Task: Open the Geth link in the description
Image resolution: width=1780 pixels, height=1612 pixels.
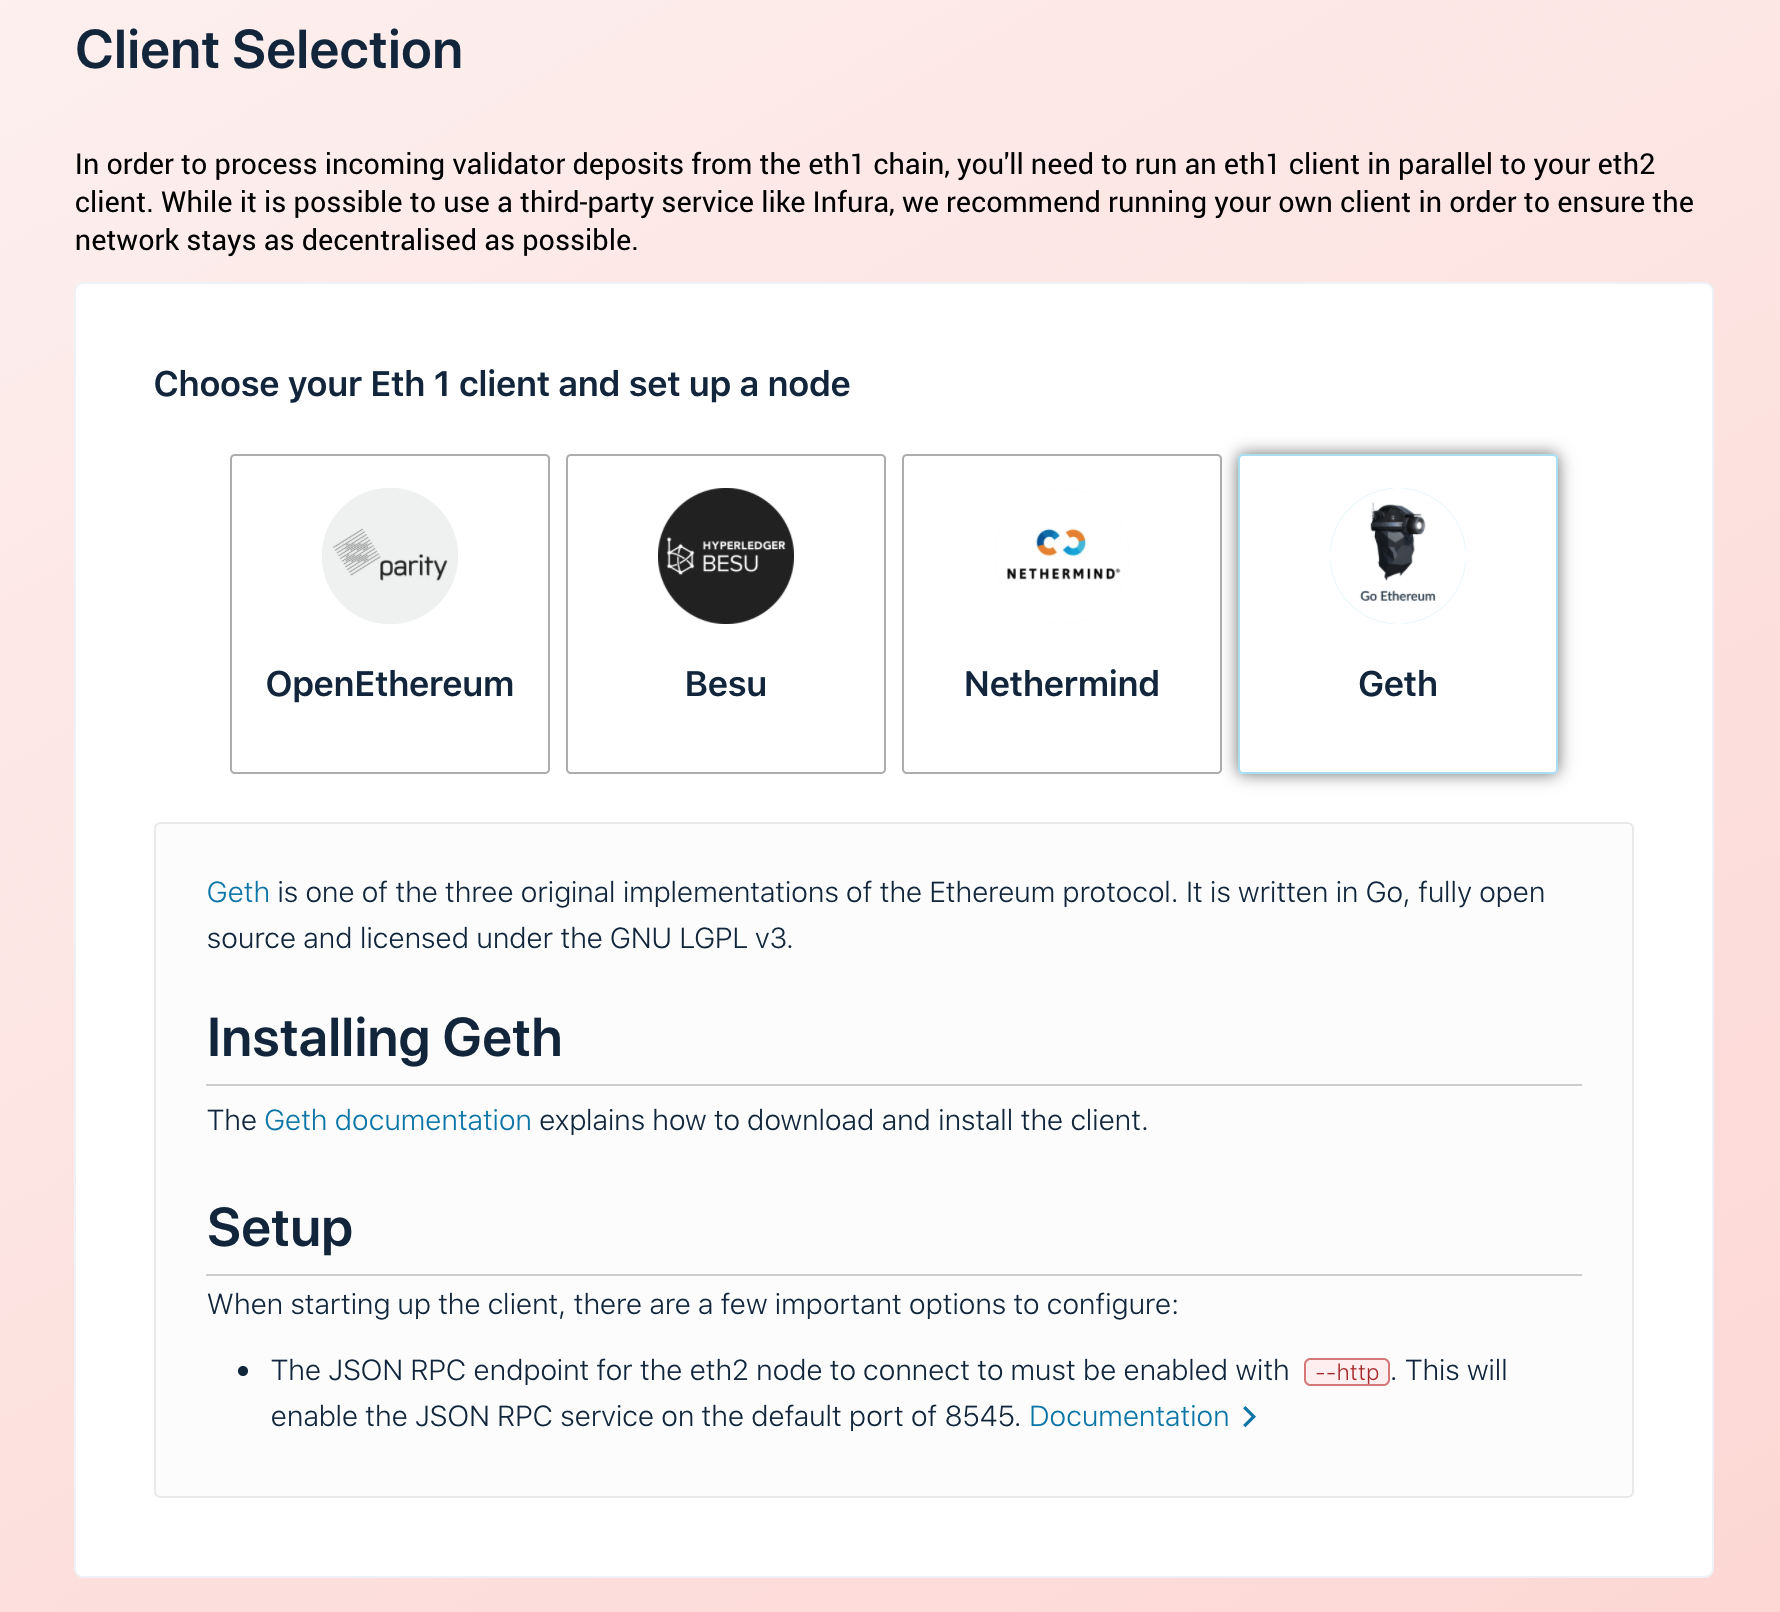Action: [x=236, y=892]
